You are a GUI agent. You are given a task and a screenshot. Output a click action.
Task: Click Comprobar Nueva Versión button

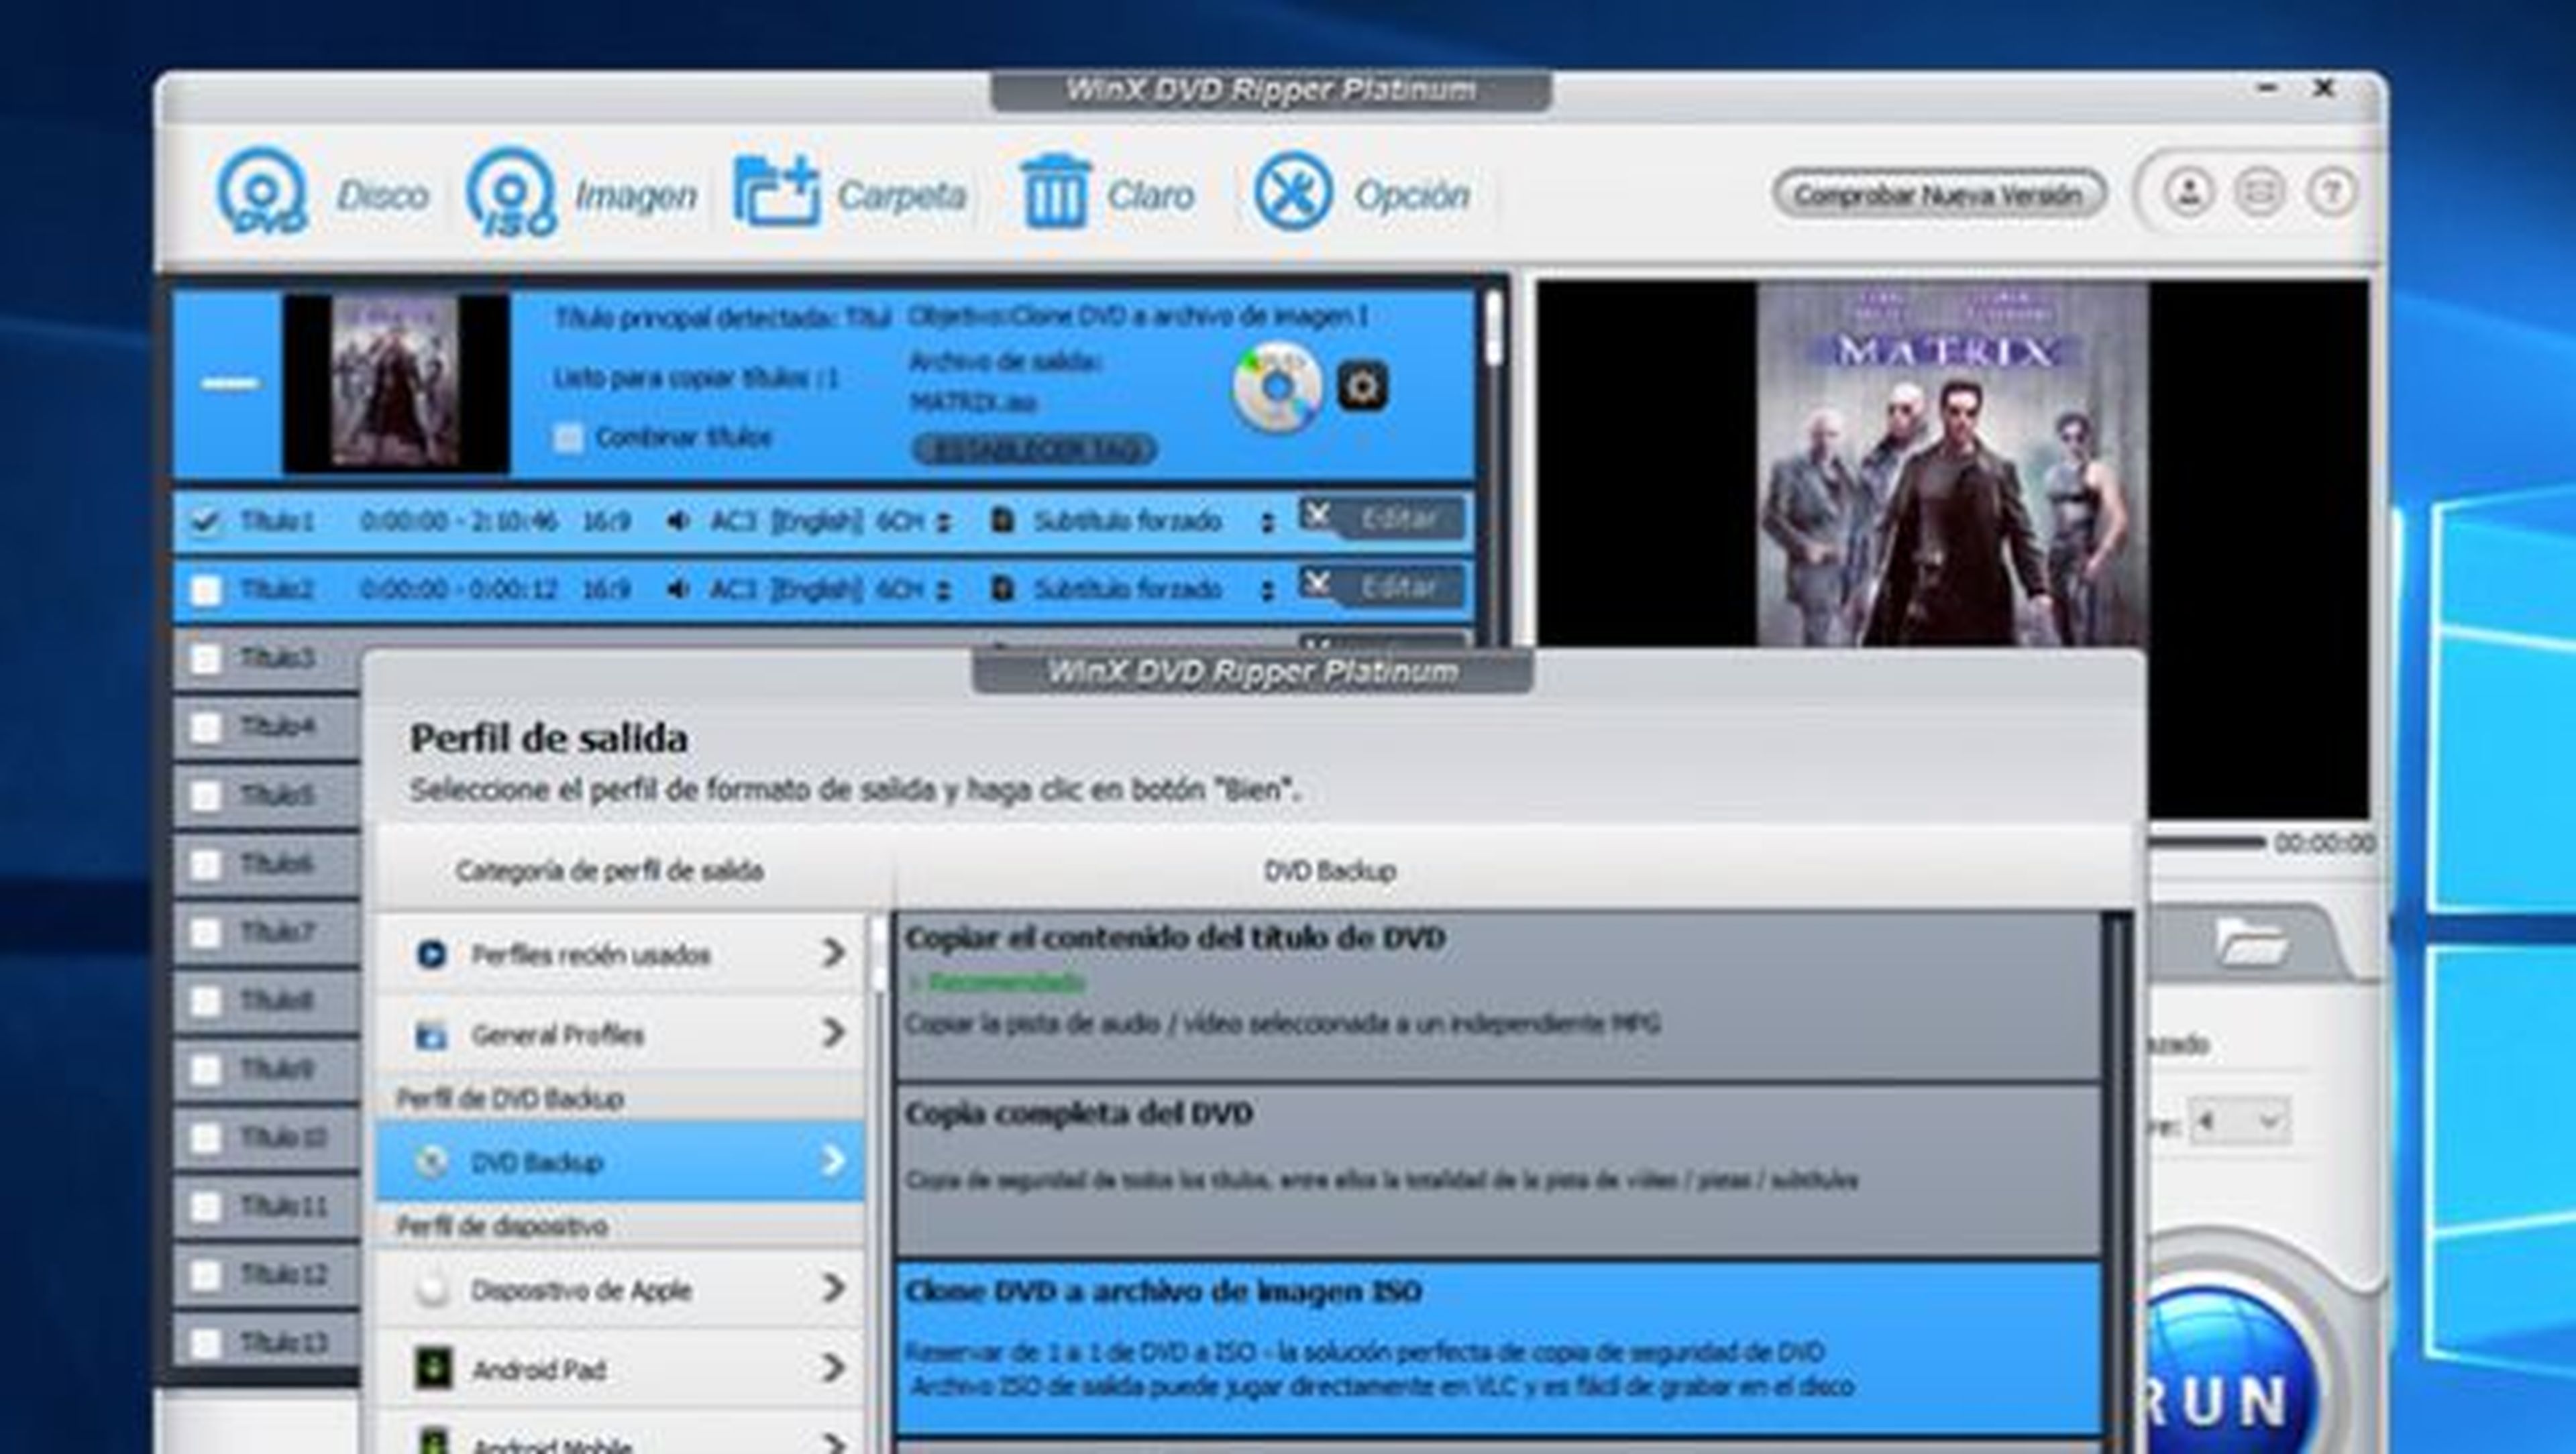[x=1939, y=194]
